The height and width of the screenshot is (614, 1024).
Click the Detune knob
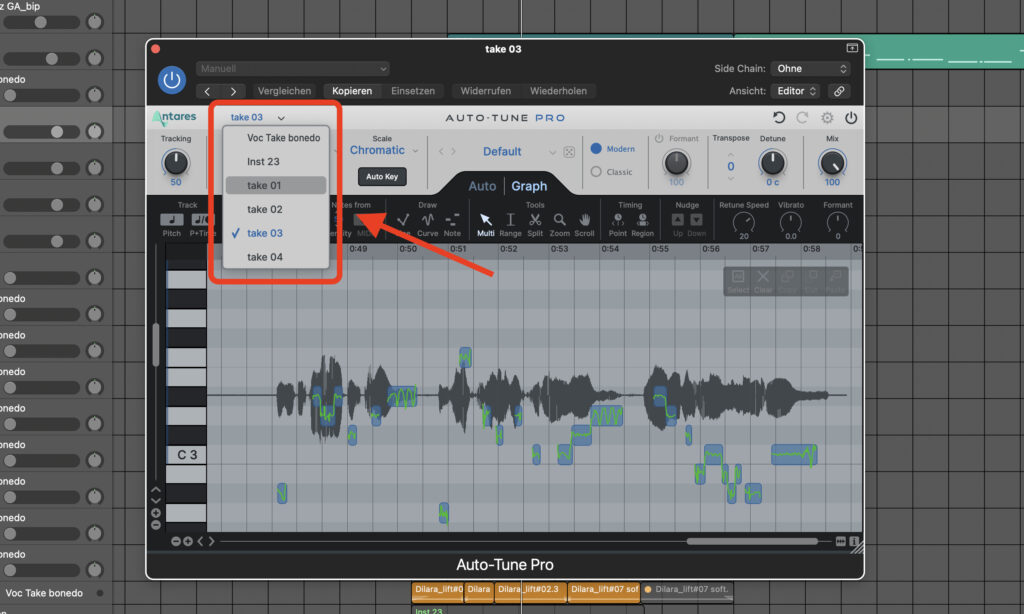point(773,163)
